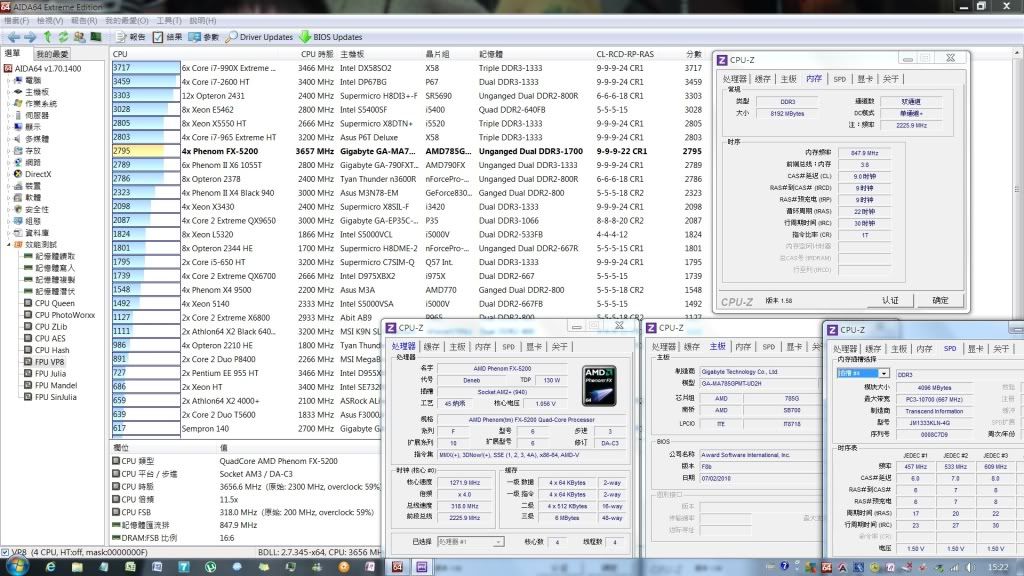Switch to the 我的最愛 favorites tab

52,54
